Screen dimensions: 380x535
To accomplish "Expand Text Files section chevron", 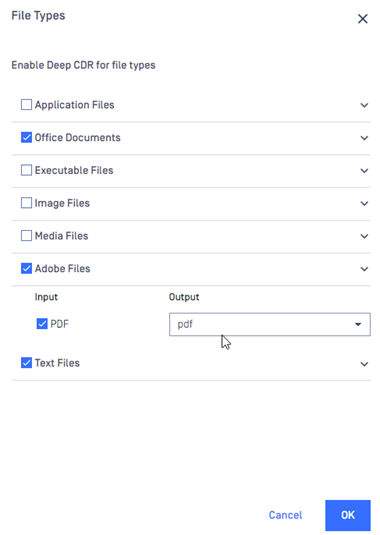I will point(364,364).
